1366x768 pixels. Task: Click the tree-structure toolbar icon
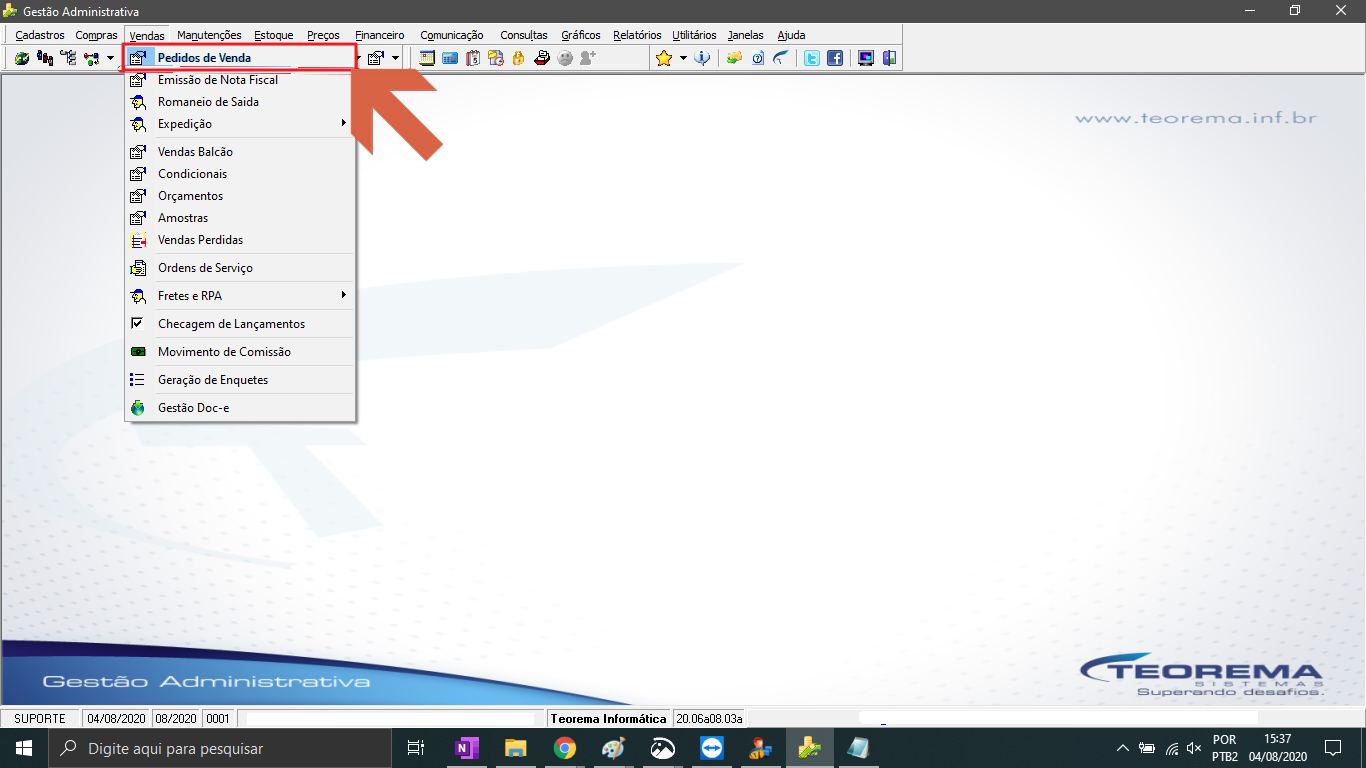click(68, 59)
